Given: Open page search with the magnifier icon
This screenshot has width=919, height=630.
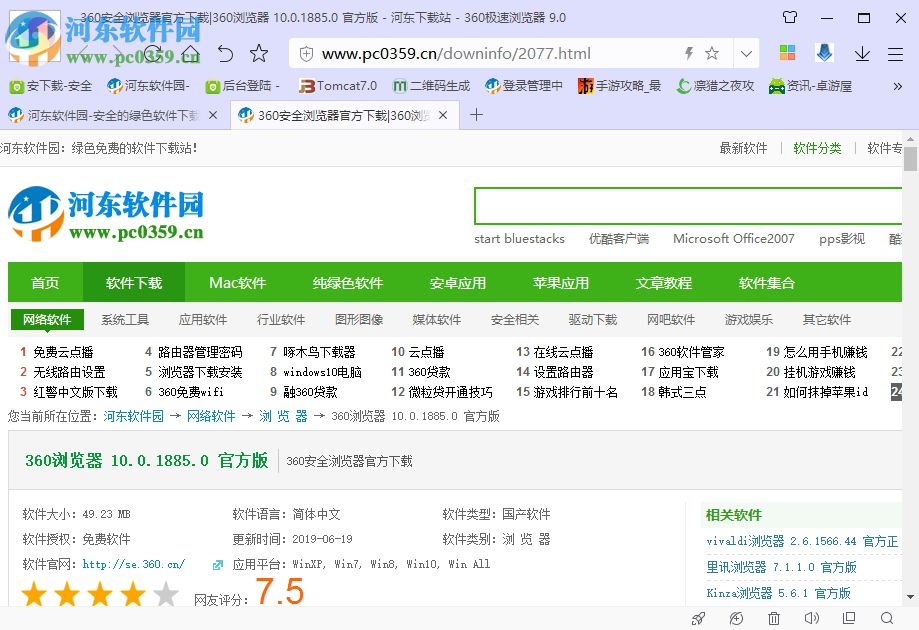Looking at the screenshot, I should [885, 618].
